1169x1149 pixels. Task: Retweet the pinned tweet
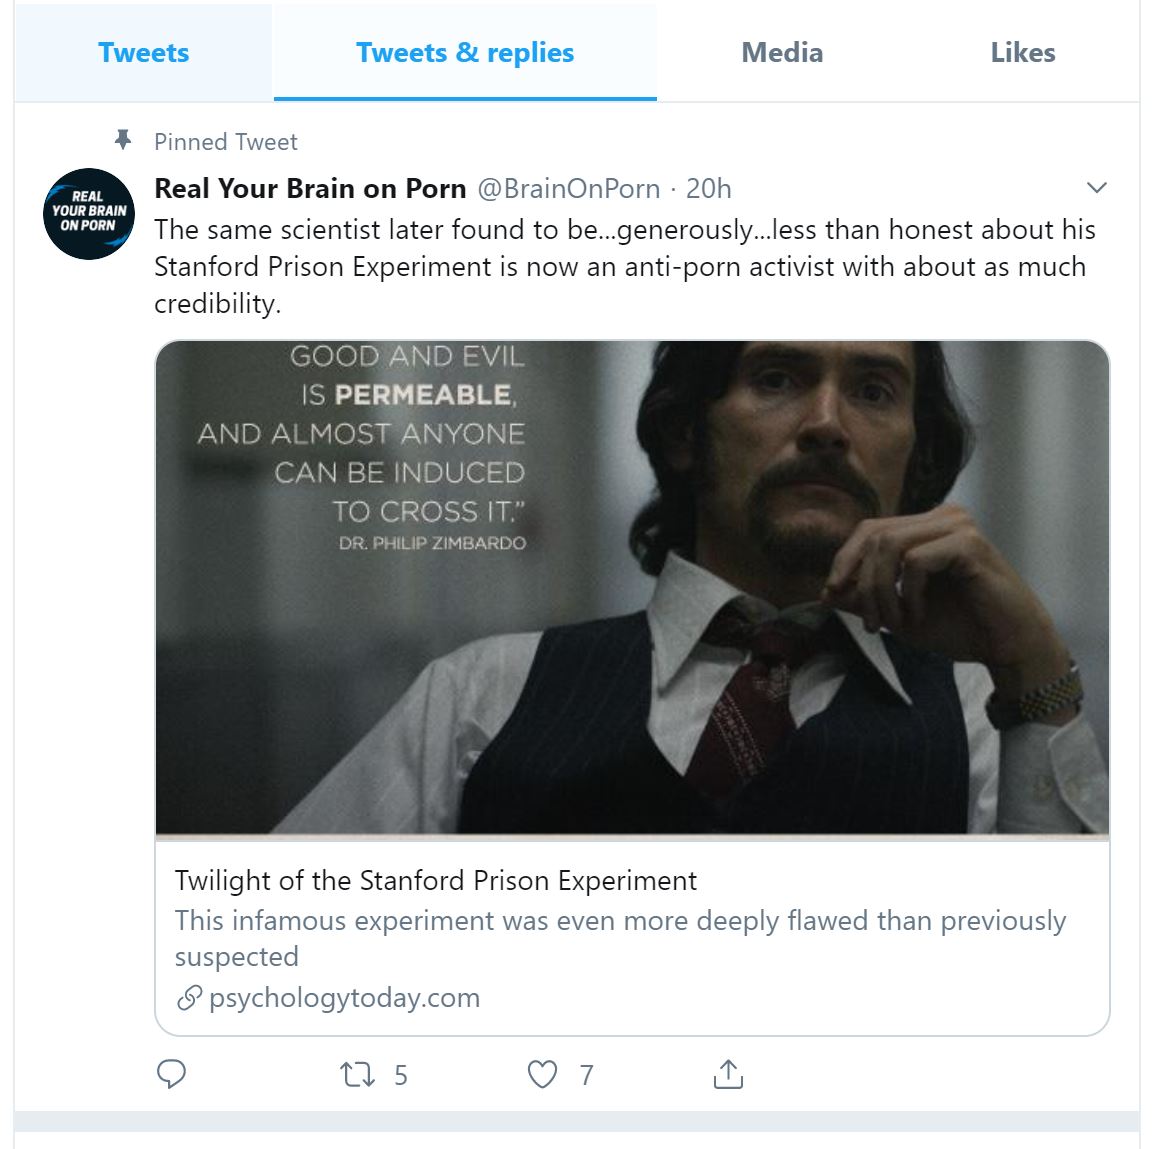[x=357, y=1075]
